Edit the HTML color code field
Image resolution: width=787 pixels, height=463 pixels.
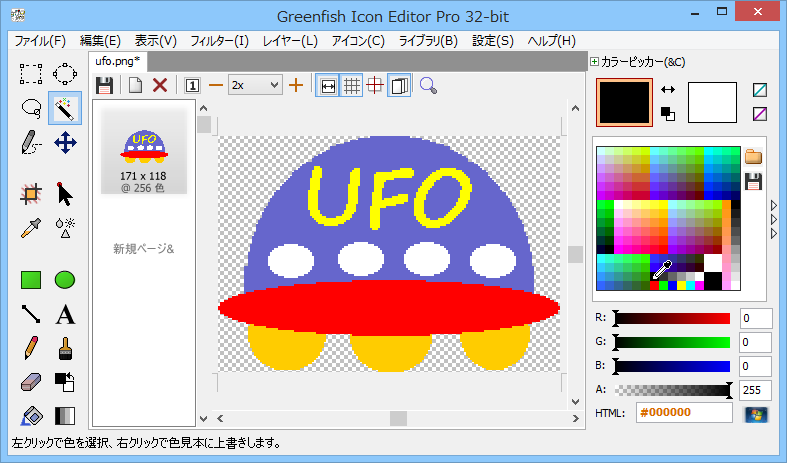684,413
